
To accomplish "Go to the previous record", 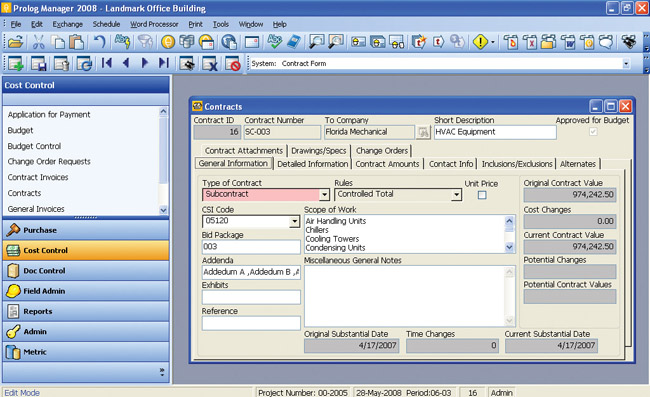I will [126, 63].
